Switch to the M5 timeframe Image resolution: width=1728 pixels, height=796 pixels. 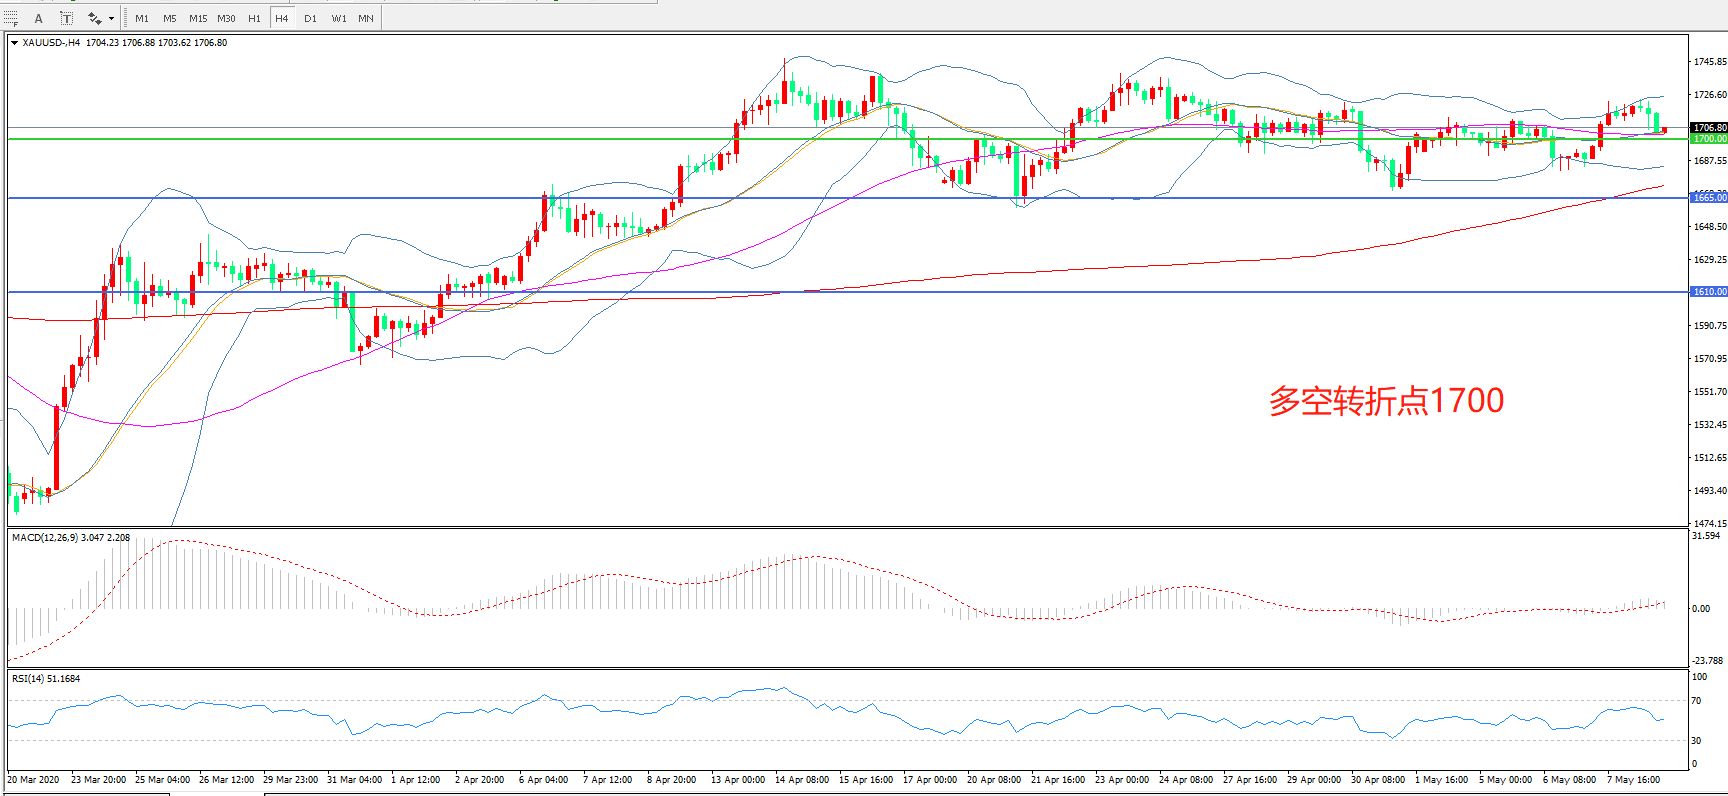[169, 18]
